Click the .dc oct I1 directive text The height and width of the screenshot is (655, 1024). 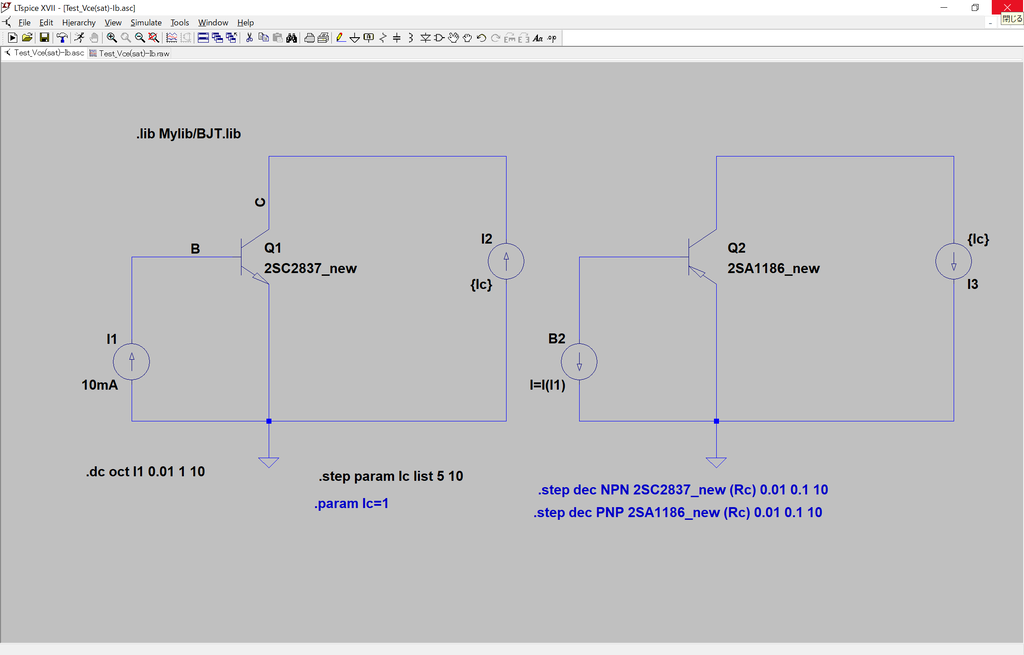146,471
